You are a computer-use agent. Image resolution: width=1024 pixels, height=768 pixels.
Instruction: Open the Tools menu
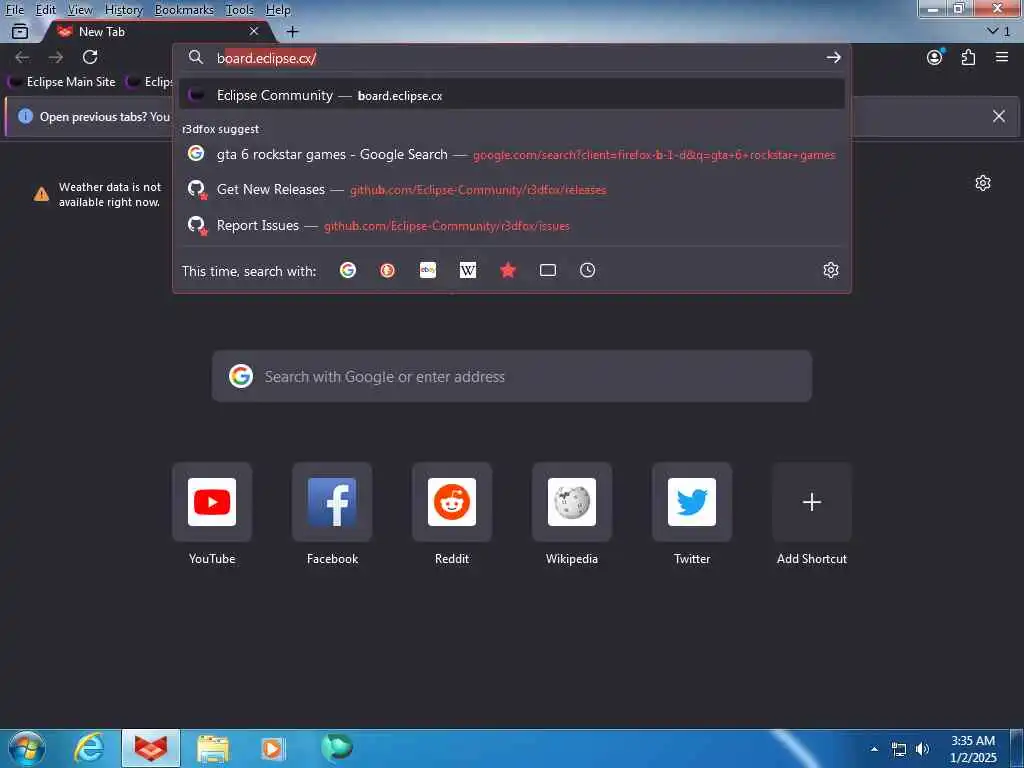point(240,10)
